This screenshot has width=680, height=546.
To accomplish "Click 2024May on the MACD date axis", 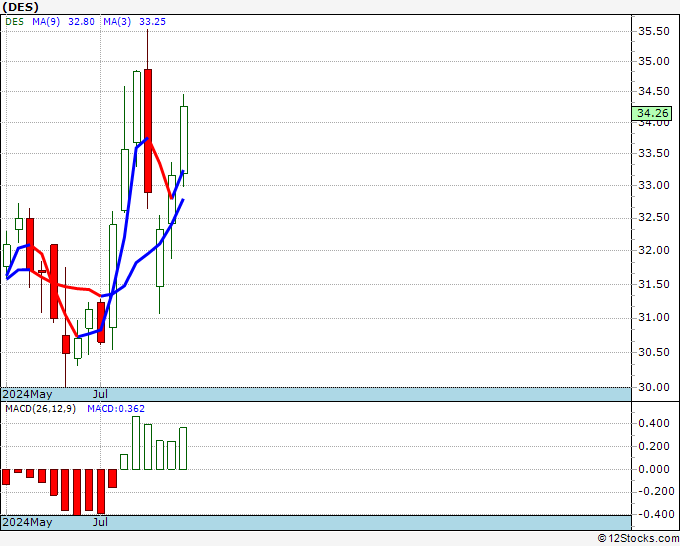I will click(x=27, y=522).
